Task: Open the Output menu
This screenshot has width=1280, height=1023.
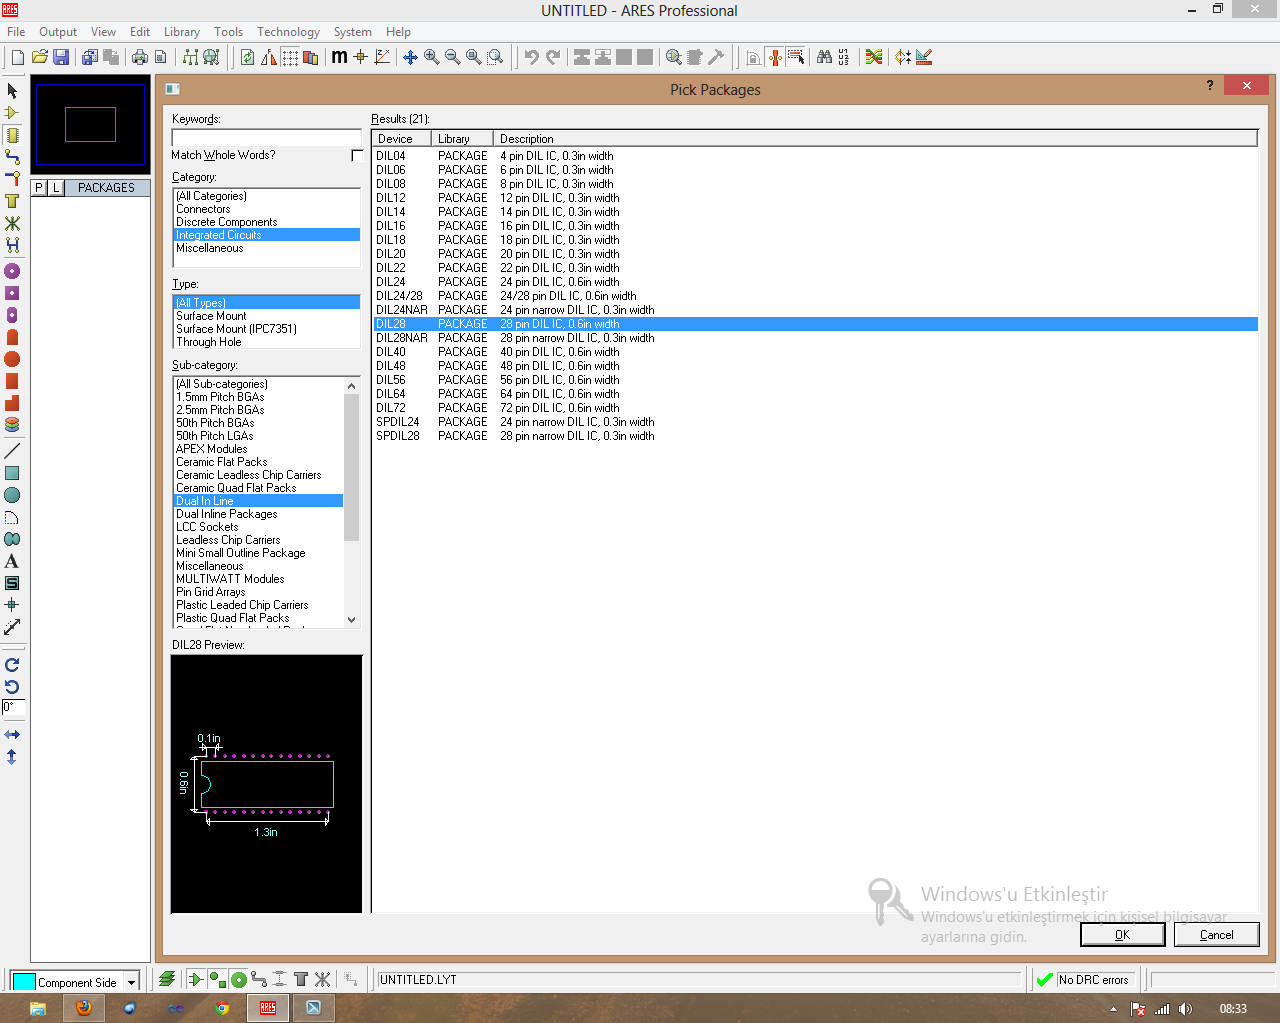Action: click(58, 32)
